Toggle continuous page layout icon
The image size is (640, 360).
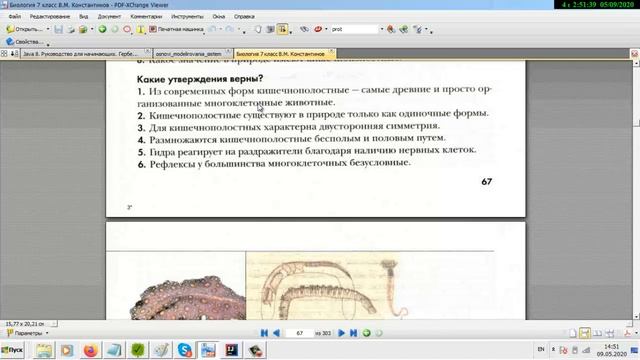point(585,333)
